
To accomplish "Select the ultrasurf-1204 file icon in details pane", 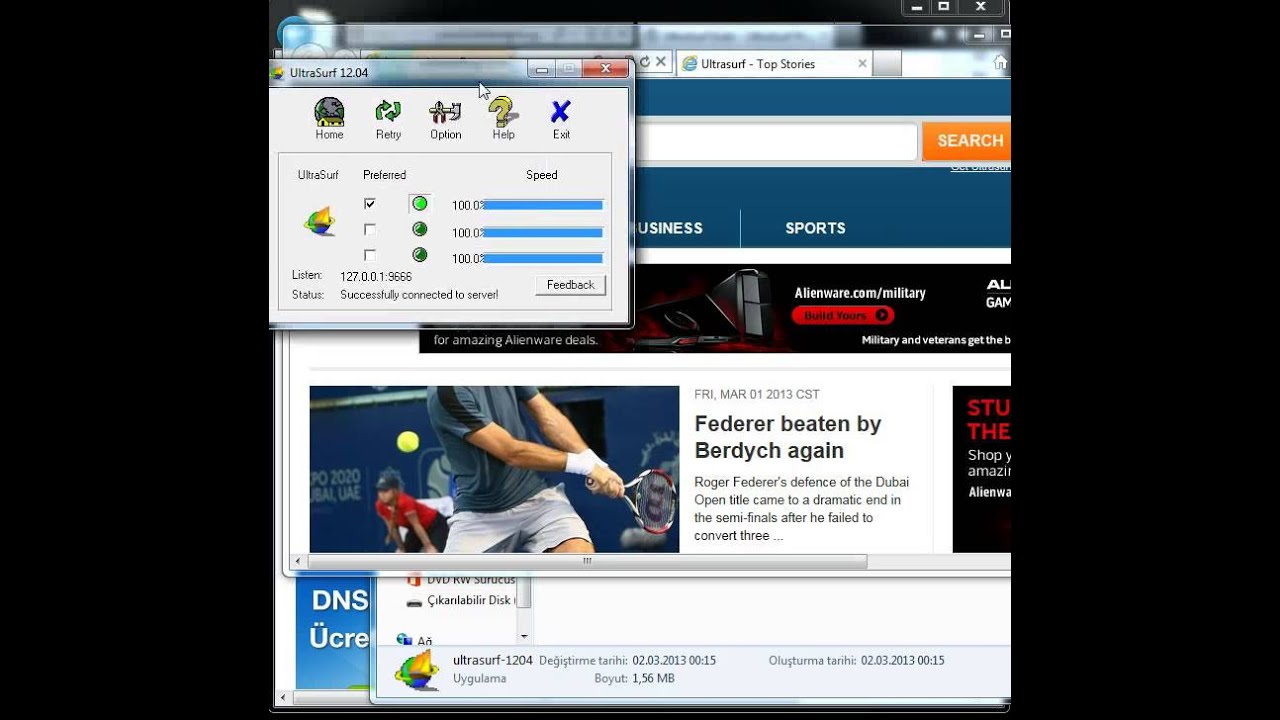I will pyautogui.click(x=417, y=669).
